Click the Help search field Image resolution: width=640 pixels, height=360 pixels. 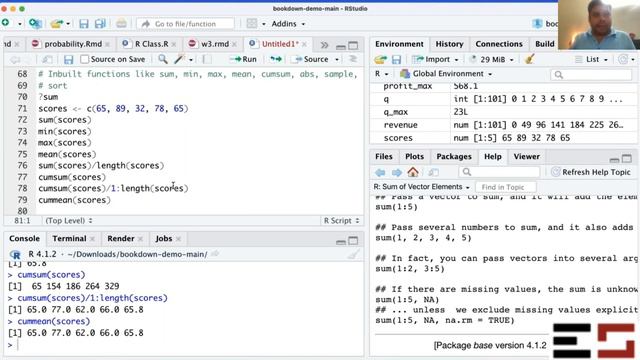(500, 172)
